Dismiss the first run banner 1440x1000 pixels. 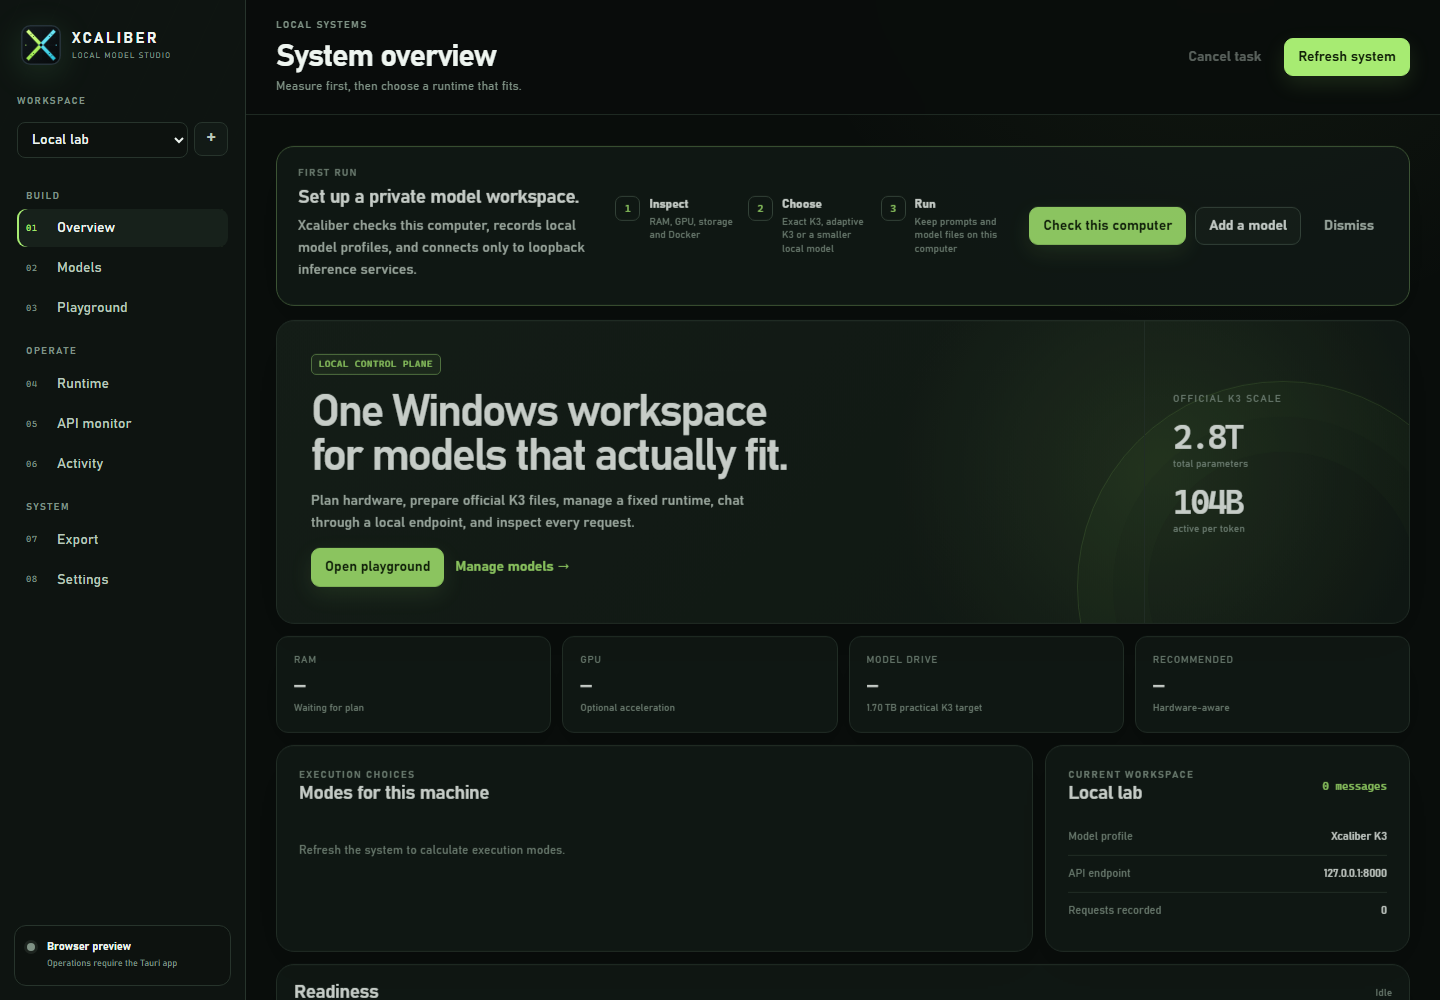[x=1348, y=226]
